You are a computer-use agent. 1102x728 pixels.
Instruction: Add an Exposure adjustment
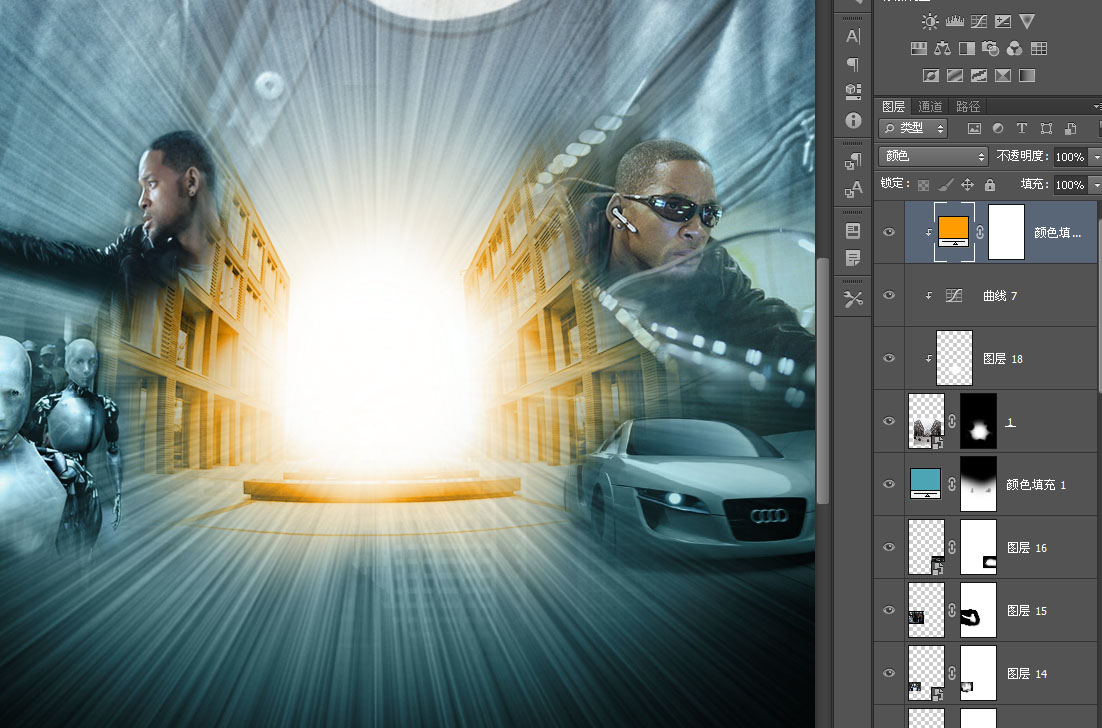pyautogui.click(x=1003, y=22)
